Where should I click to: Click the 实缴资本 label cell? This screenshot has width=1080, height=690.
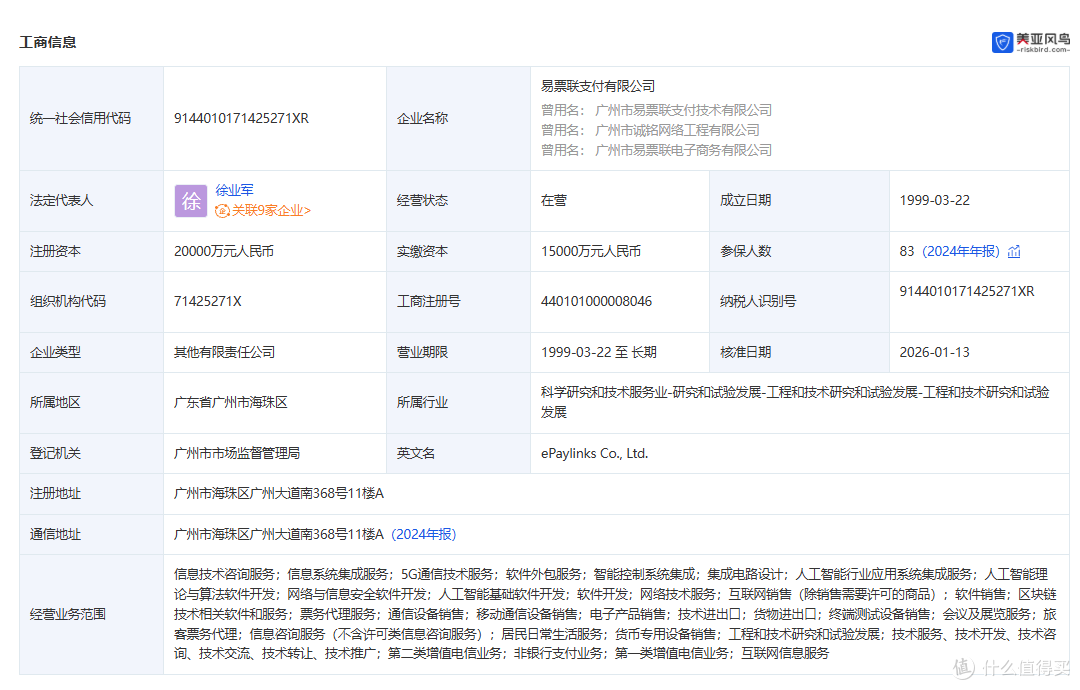tap(458, 251)
